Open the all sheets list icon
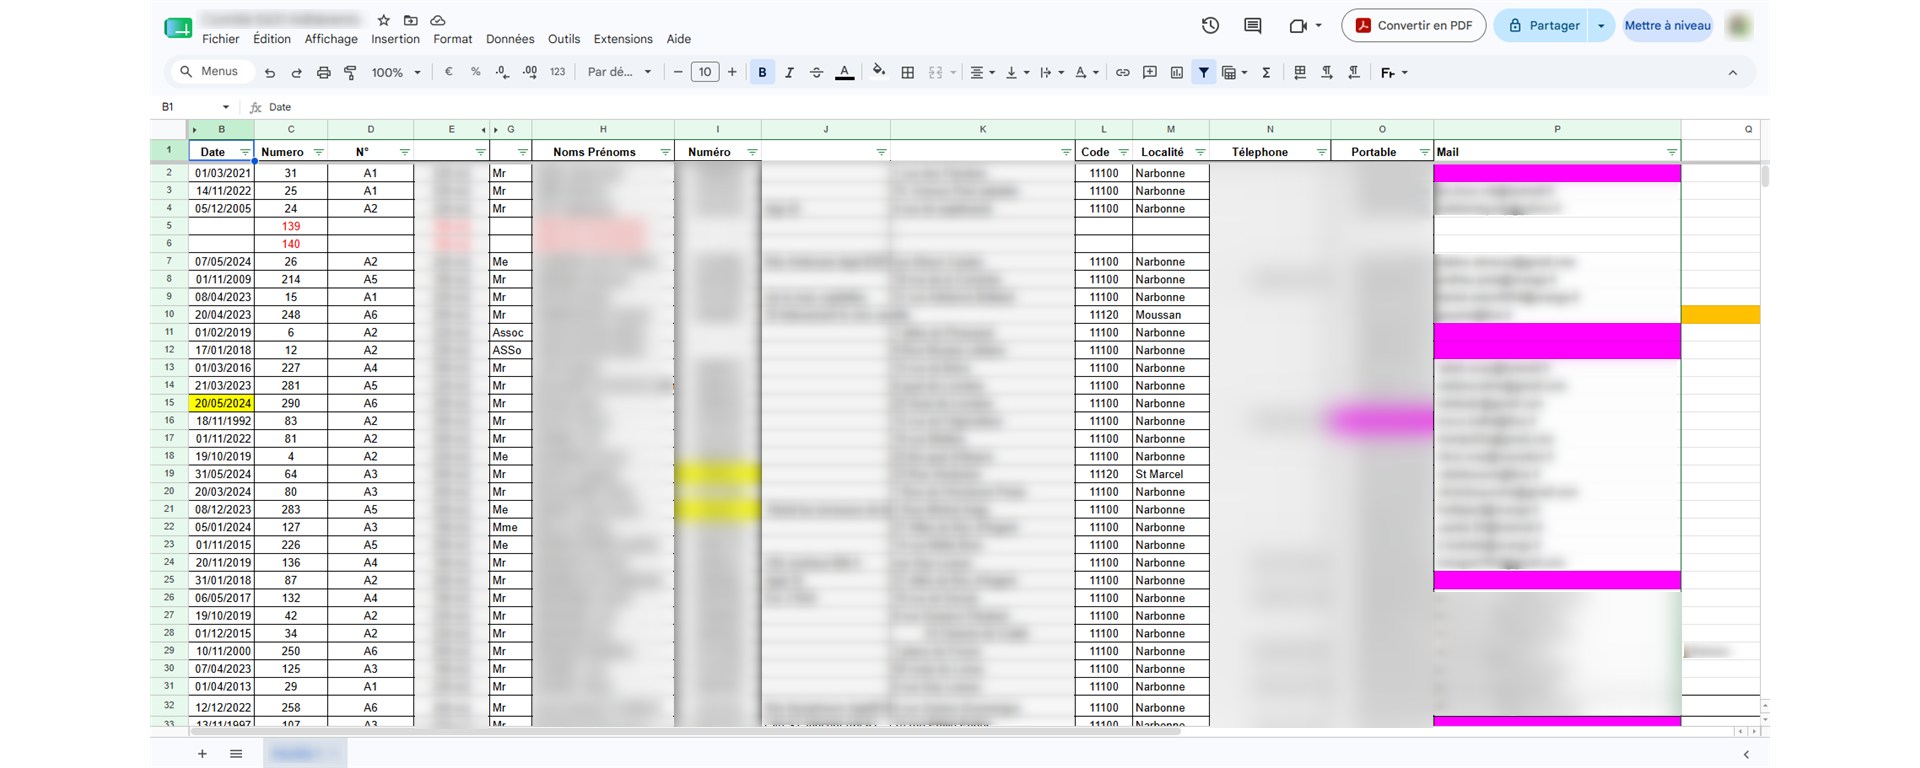1920x768 pixels. point(236,754)
